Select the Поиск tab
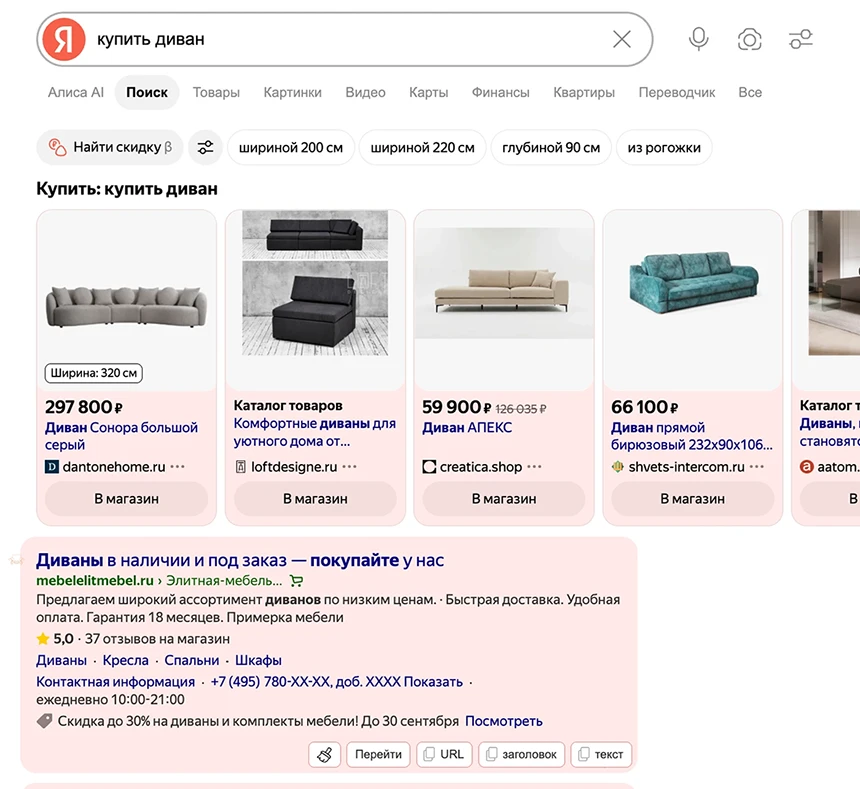This screenshot has height=789, width=860. point(147,92)
